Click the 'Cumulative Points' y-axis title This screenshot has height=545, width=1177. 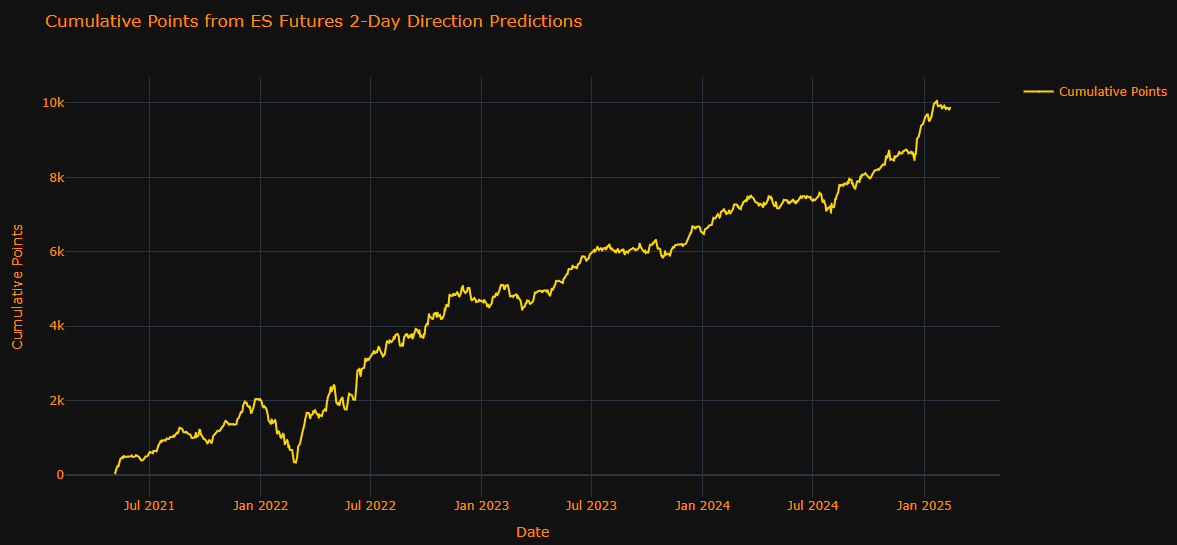click(x=18, y=287)
